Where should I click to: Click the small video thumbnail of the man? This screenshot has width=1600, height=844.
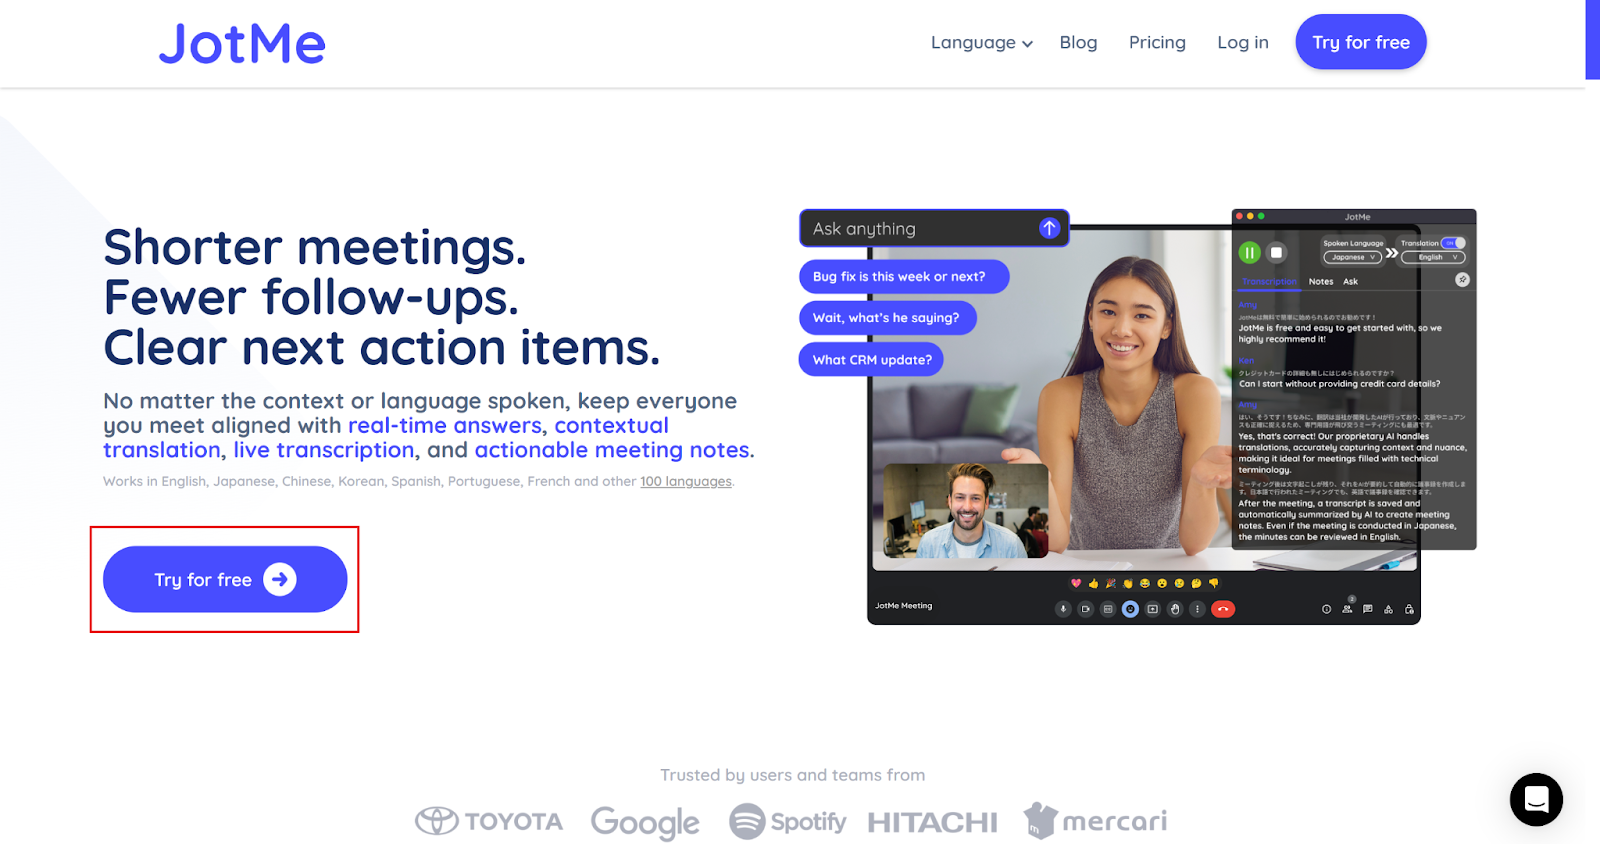967,510
